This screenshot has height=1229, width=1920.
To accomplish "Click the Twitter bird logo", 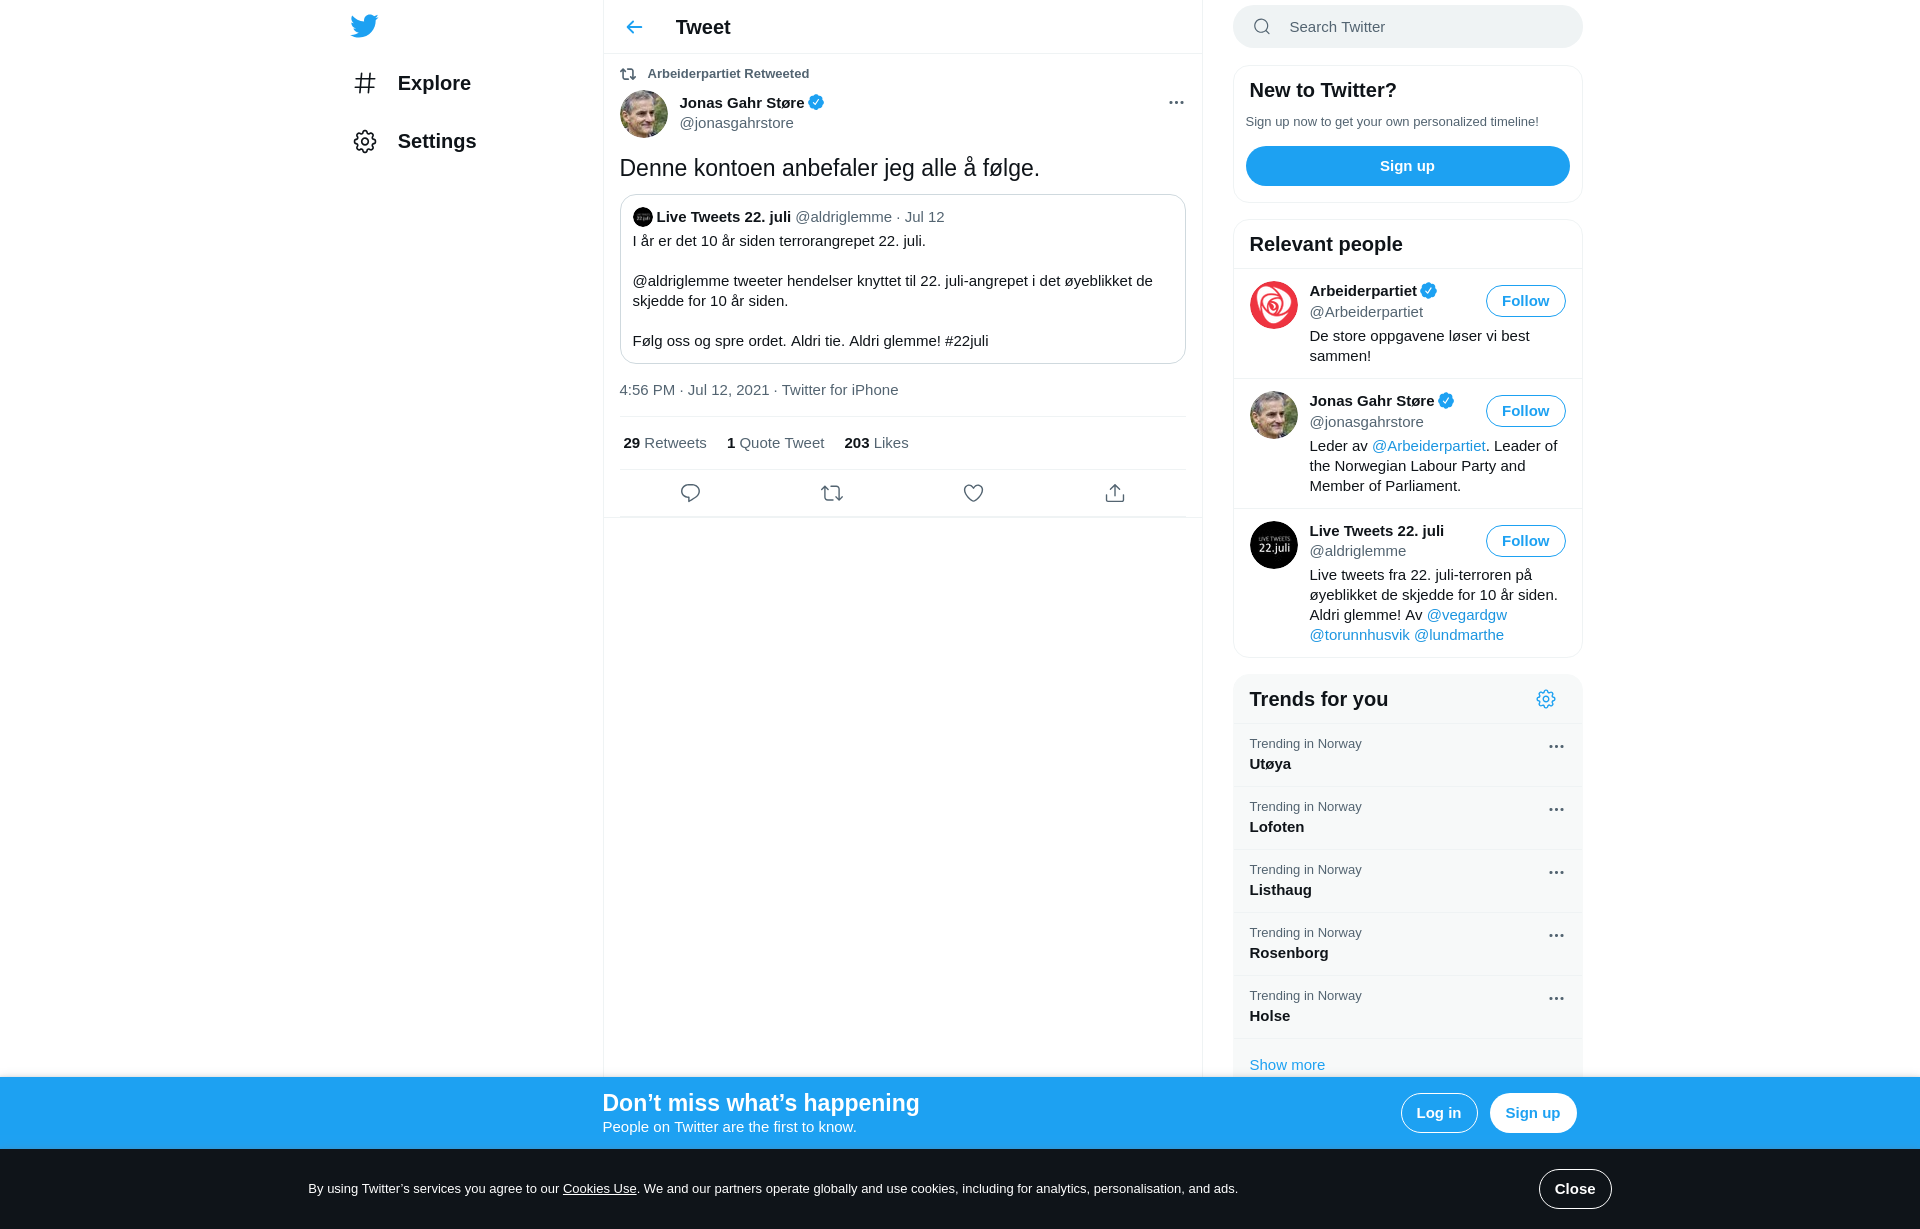I will (364, 26).
